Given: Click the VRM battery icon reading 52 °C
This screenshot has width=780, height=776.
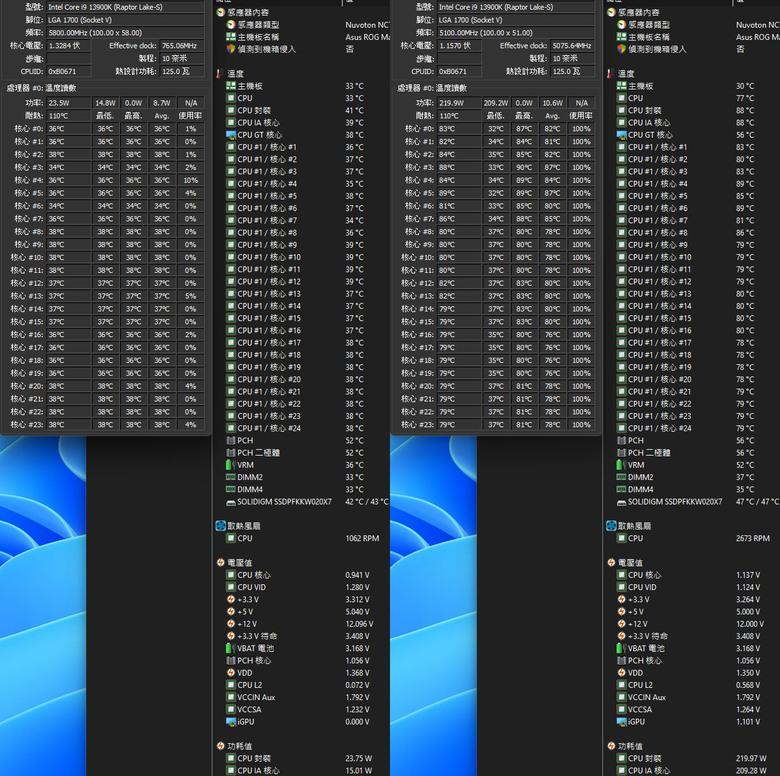Looking at the screenshot, I should [x=621, y=465].
